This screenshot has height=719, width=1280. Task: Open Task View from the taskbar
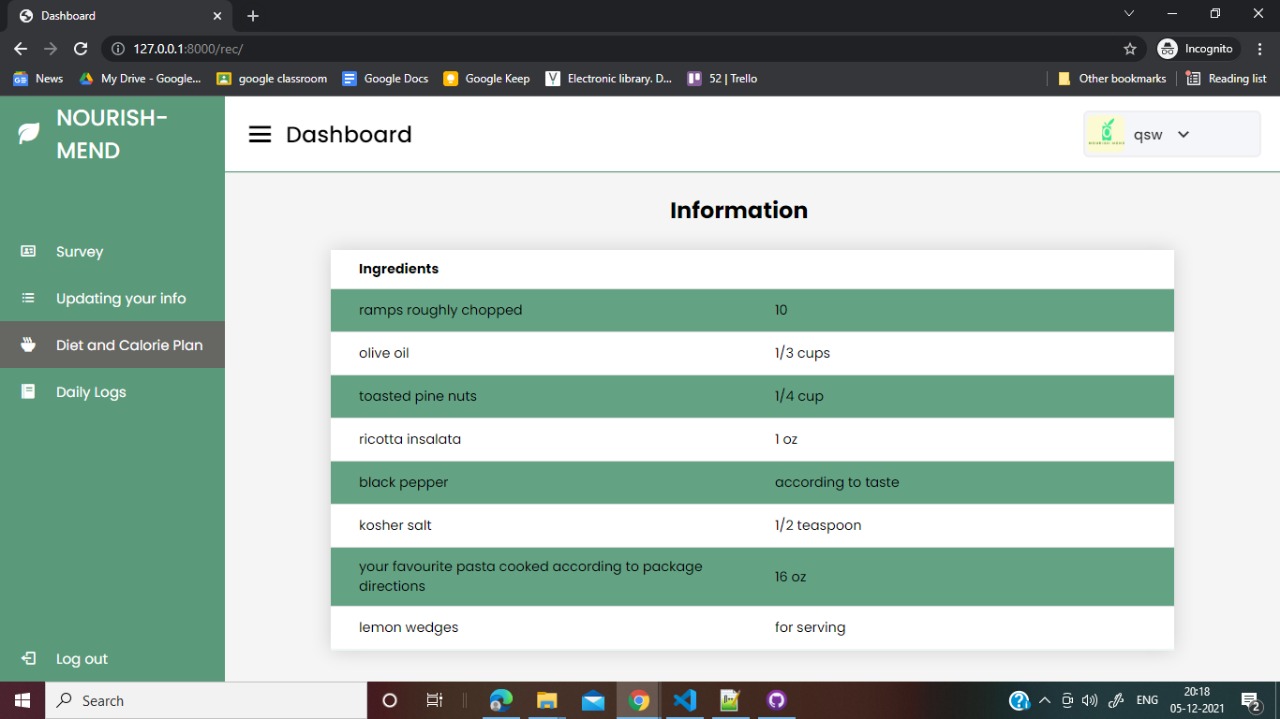(x=435, y=700)
